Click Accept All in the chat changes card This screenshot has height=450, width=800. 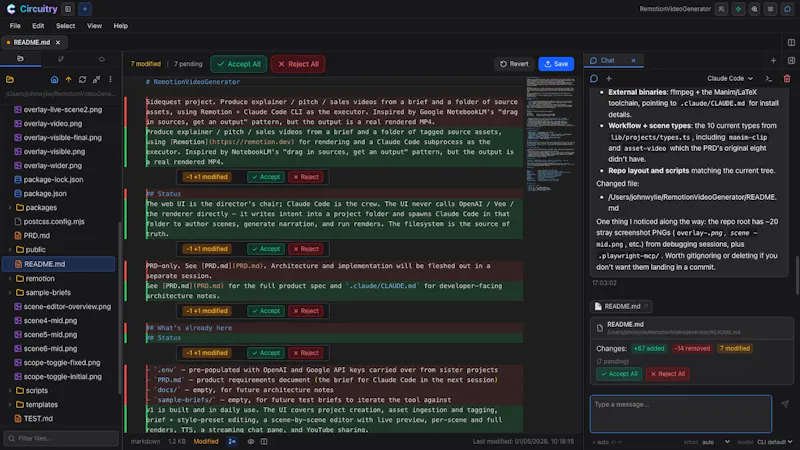coord(619,374)
